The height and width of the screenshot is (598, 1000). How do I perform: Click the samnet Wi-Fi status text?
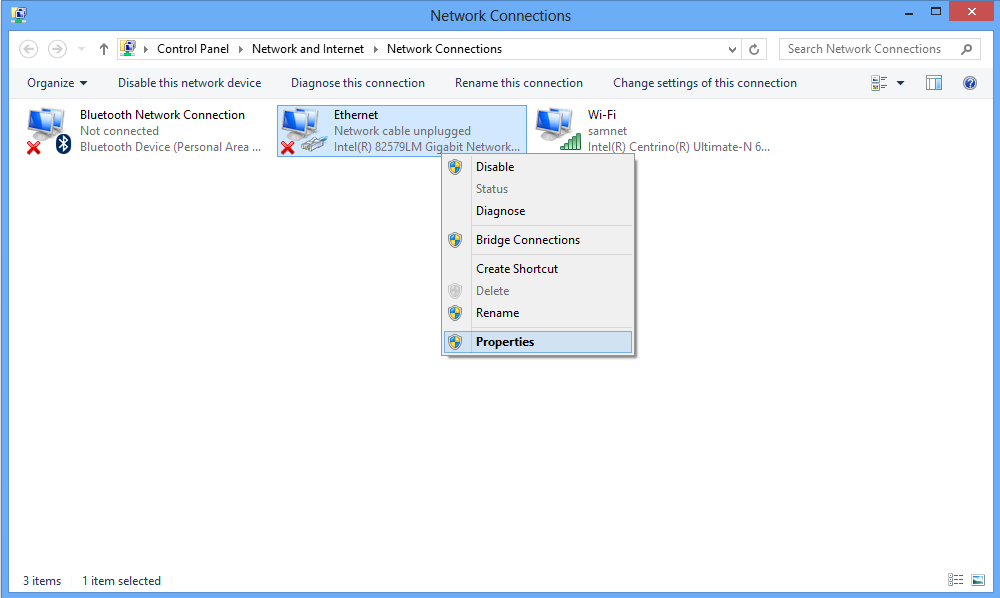pyautogui.click(x=607, y=131)
